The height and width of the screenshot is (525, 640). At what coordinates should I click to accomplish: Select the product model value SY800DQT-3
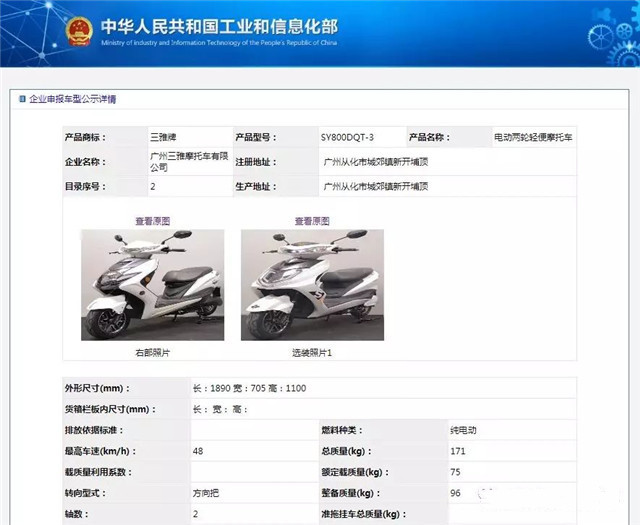click(347, 138)
